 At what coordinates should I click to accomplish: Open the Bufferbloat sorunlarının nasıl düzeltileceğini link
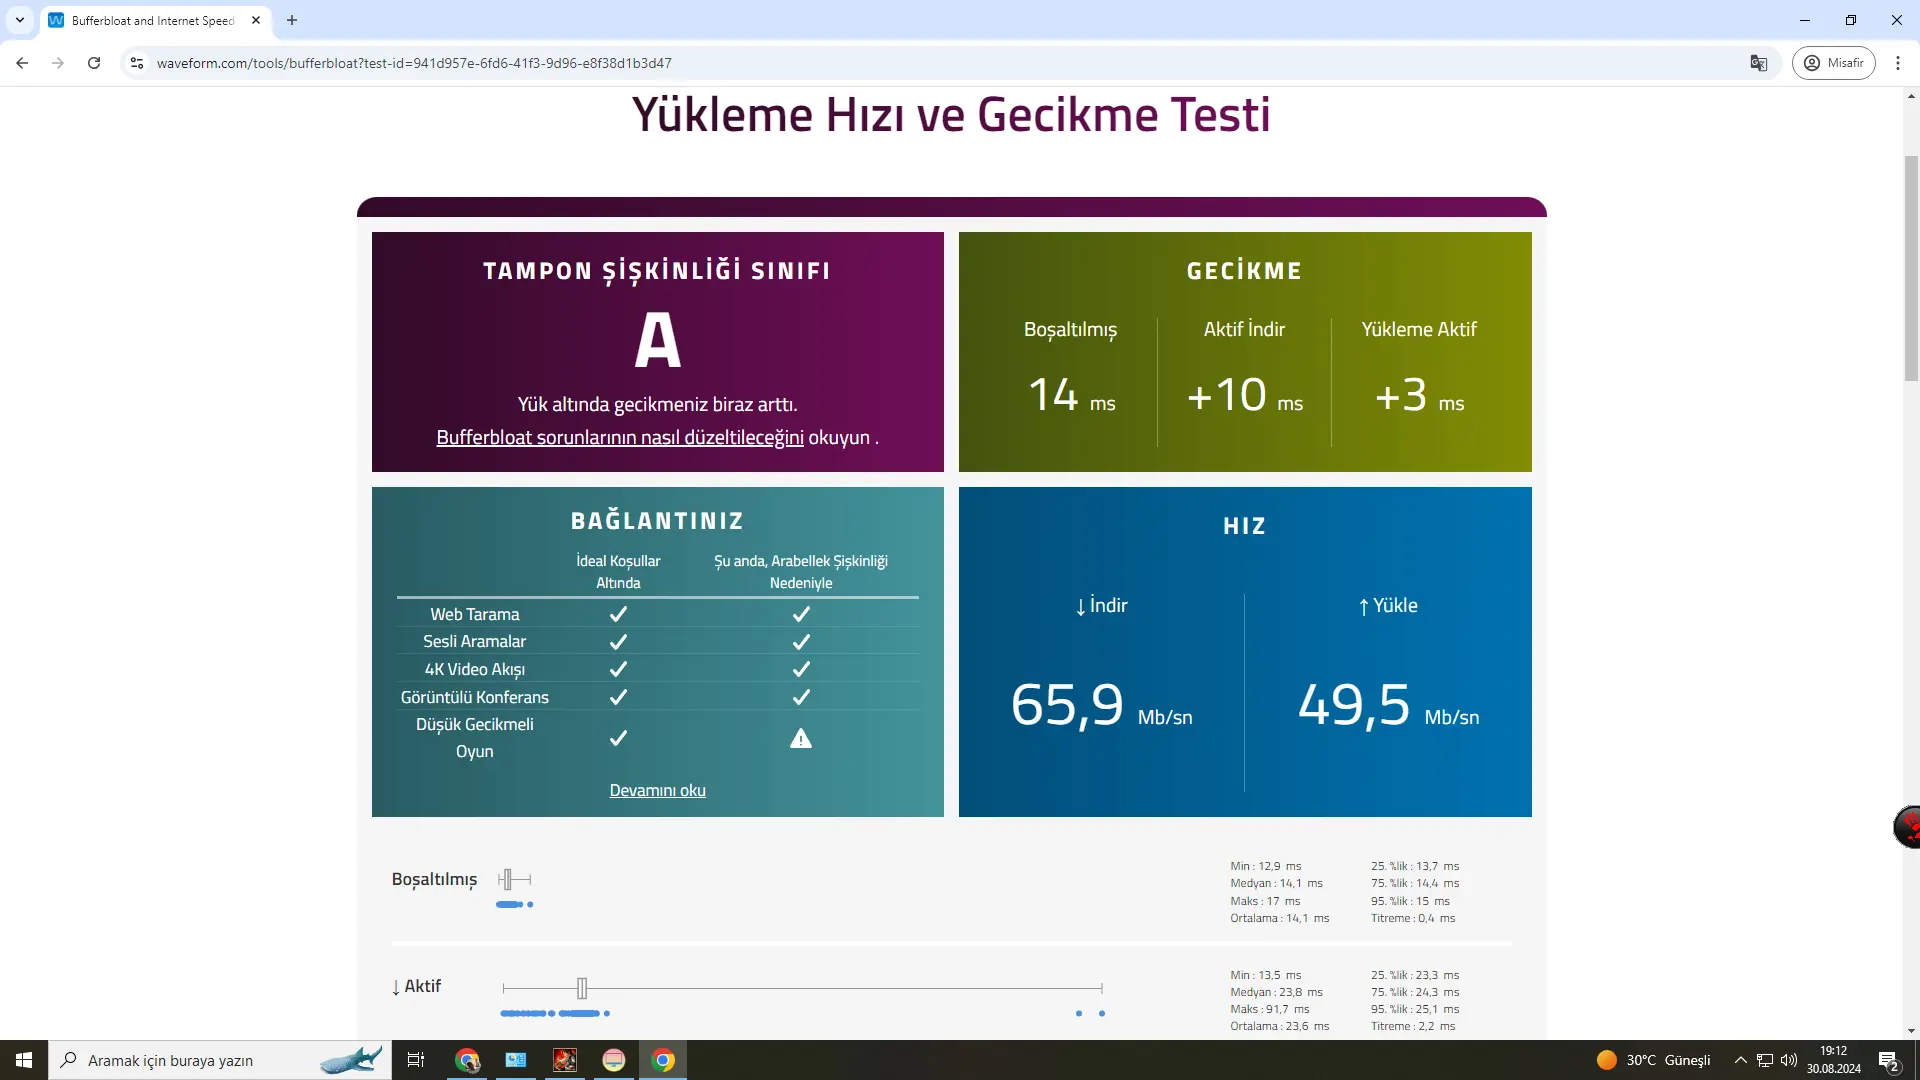(x=620, y=438)
